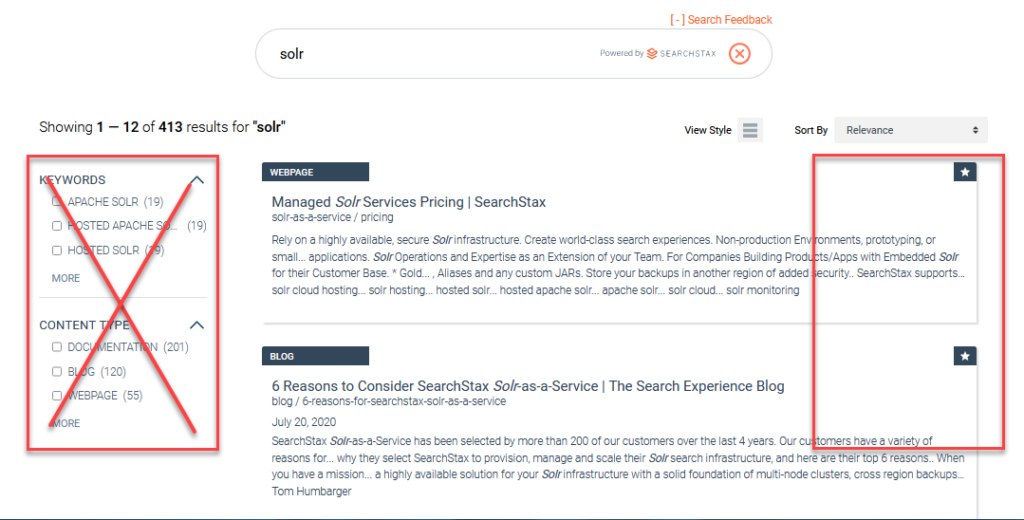Enable the Hosted Solr keyword filter
1024x520 pixels.
(x=57, y=250)
